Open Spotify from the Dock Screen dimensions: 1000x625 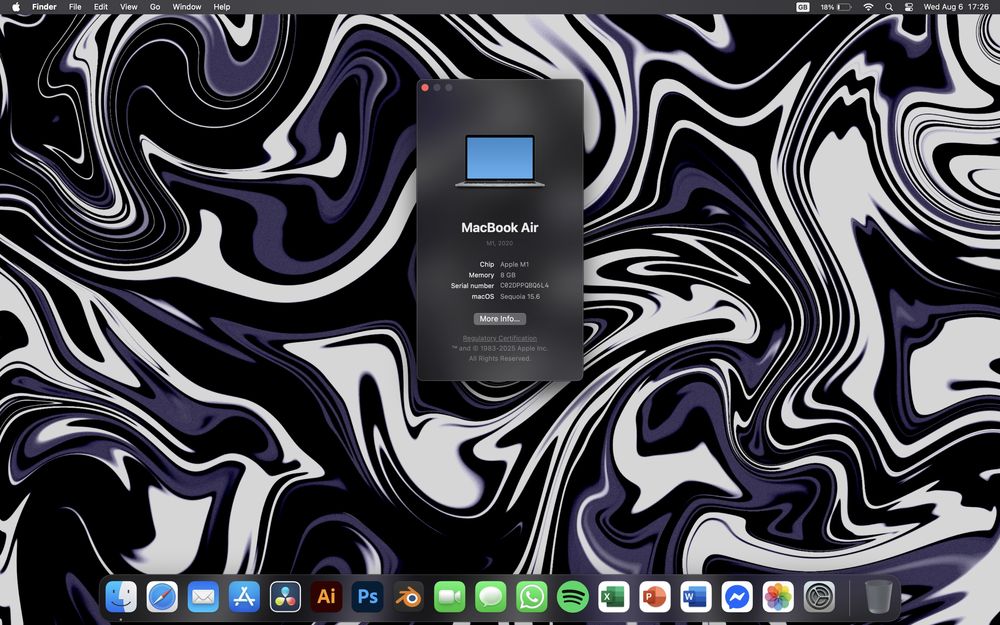[x=573, y=597]
